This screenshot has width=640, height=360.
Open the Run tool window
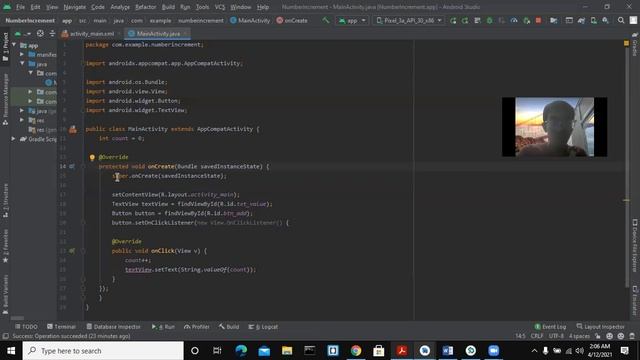(163, 327)
